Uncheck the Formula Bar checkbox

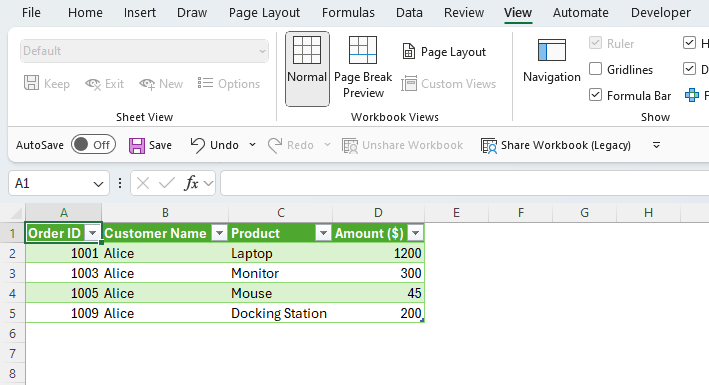click(596, 95)
